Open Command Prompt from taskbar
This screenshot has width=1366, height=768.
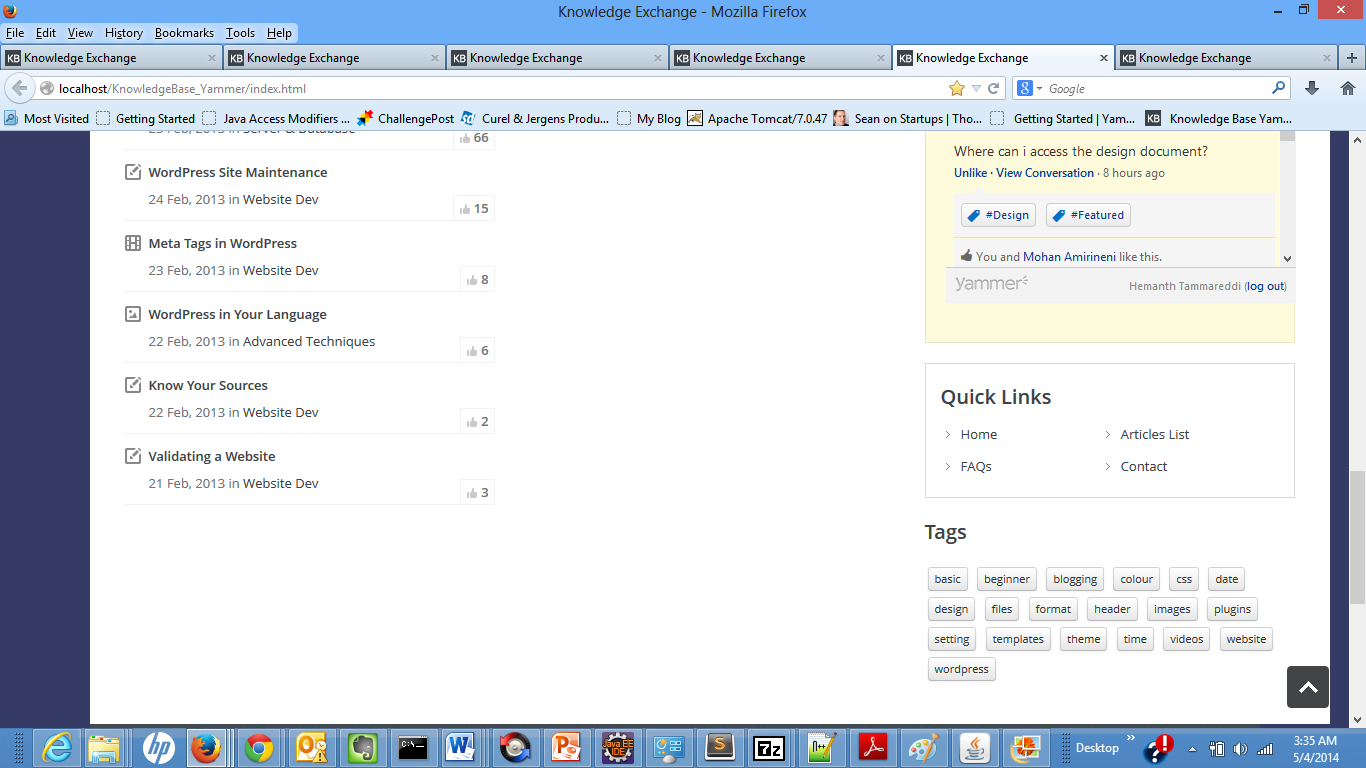pyautogui.click(x=413, y=747)
